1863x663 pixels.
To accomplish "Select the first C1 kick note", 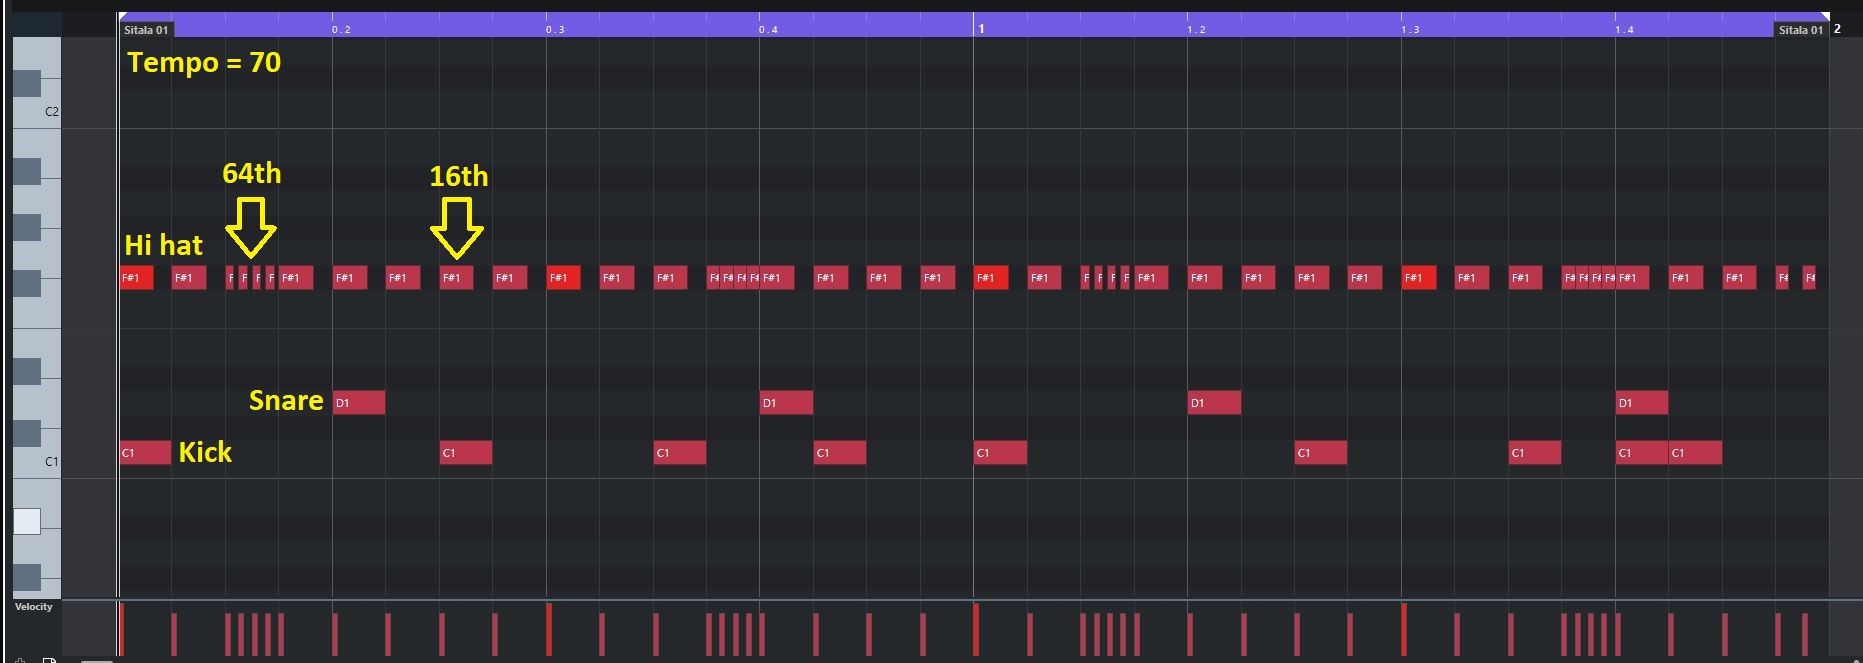I will 145,453.
